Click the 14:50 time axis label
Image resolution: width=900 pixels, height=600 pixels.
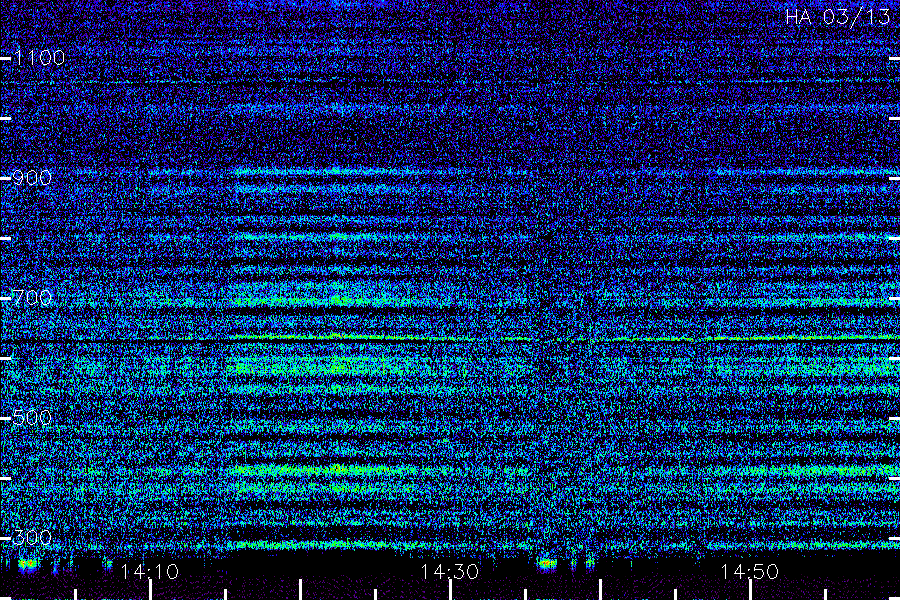click(x=750, y=572)
